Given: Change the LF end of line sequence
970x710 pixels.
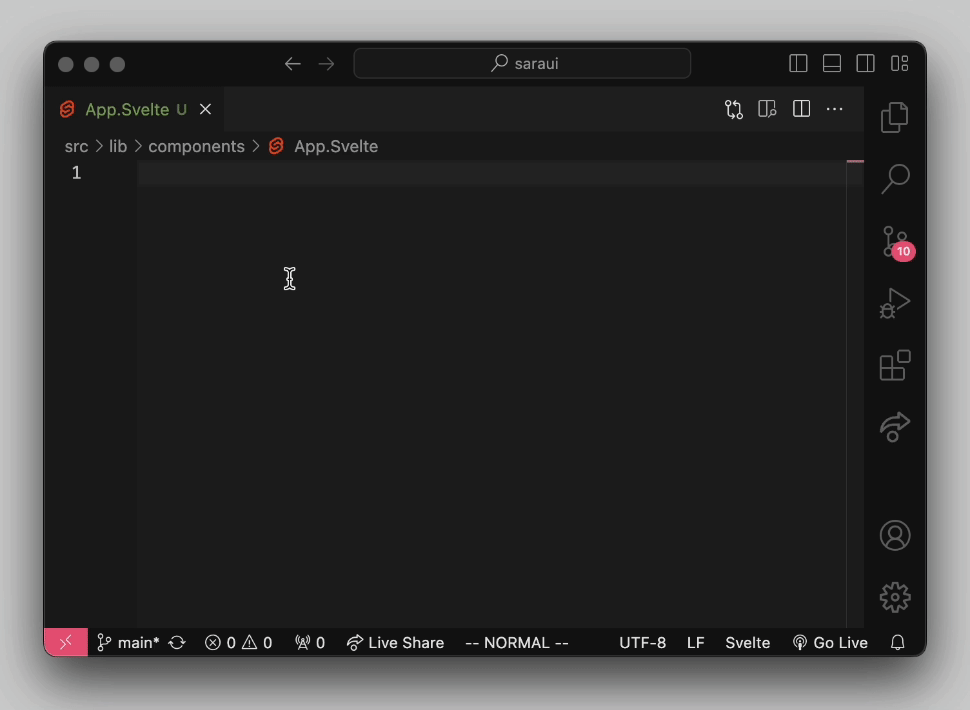Looking at the screenshot, I should click(x=695, y=643).
